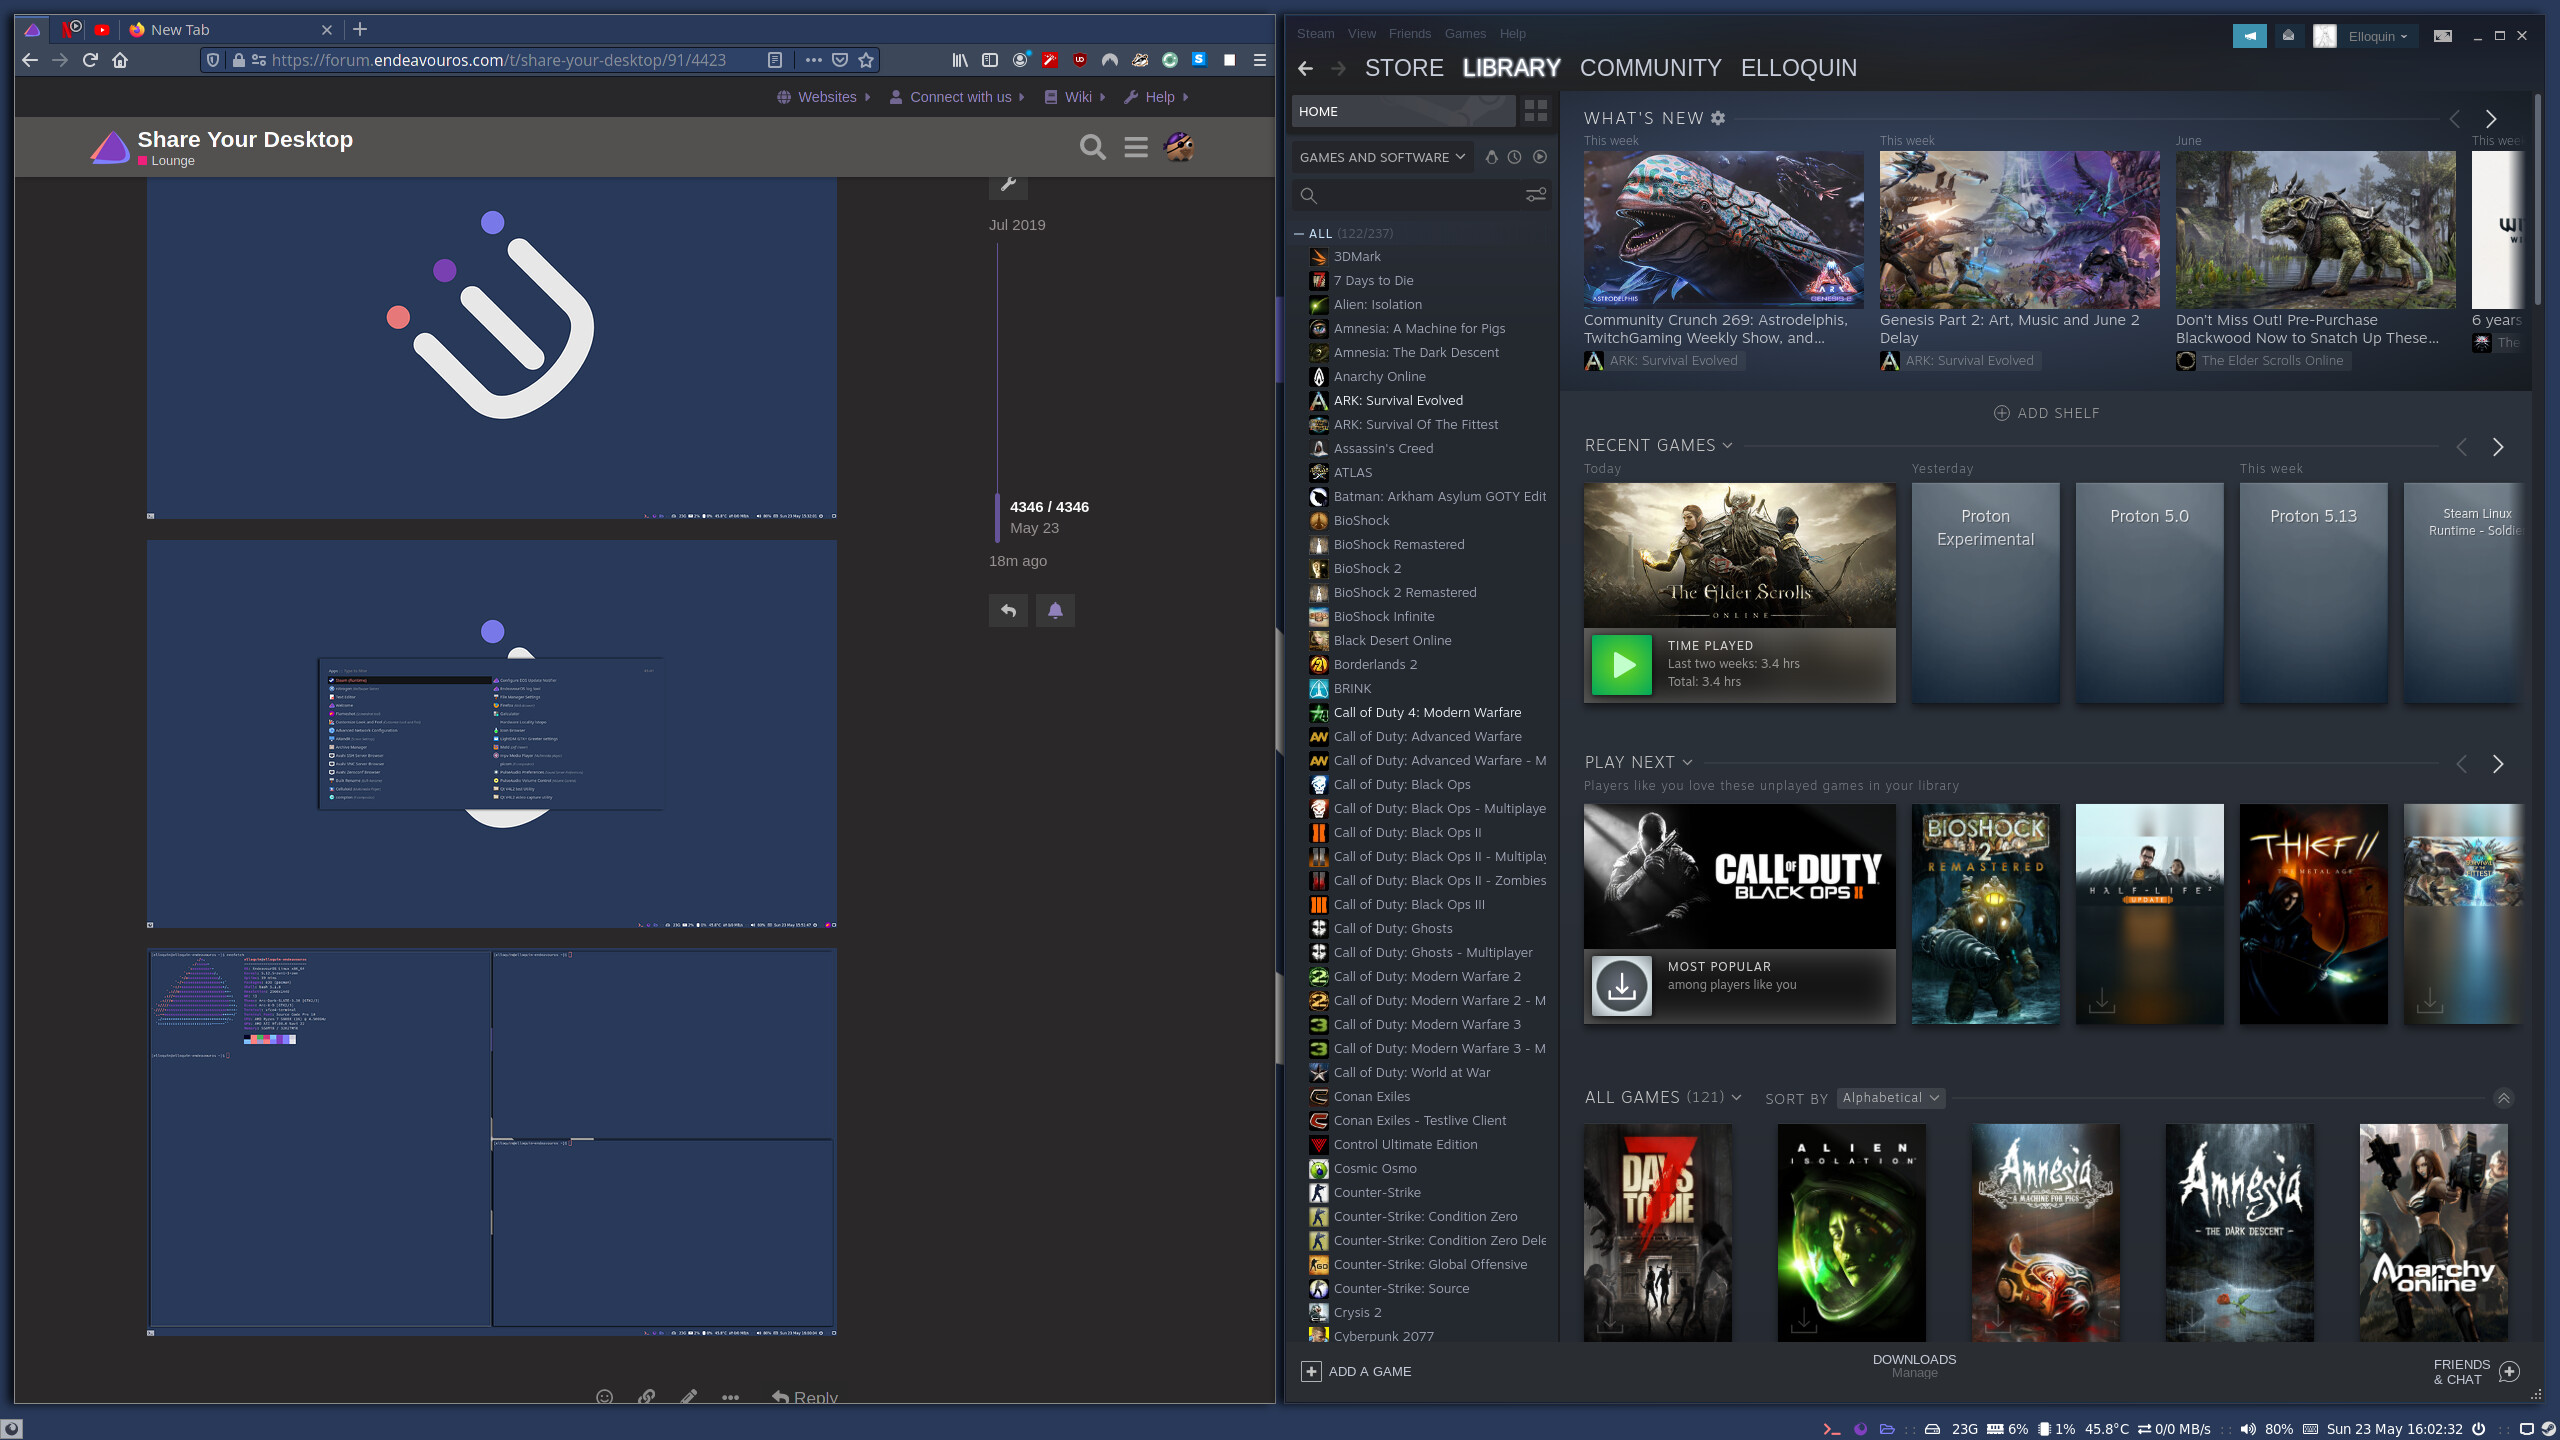The width and height of the screenshot is (2560, 1440).
Task: Bookmark this page with star icon
Action: click(866, 60)
